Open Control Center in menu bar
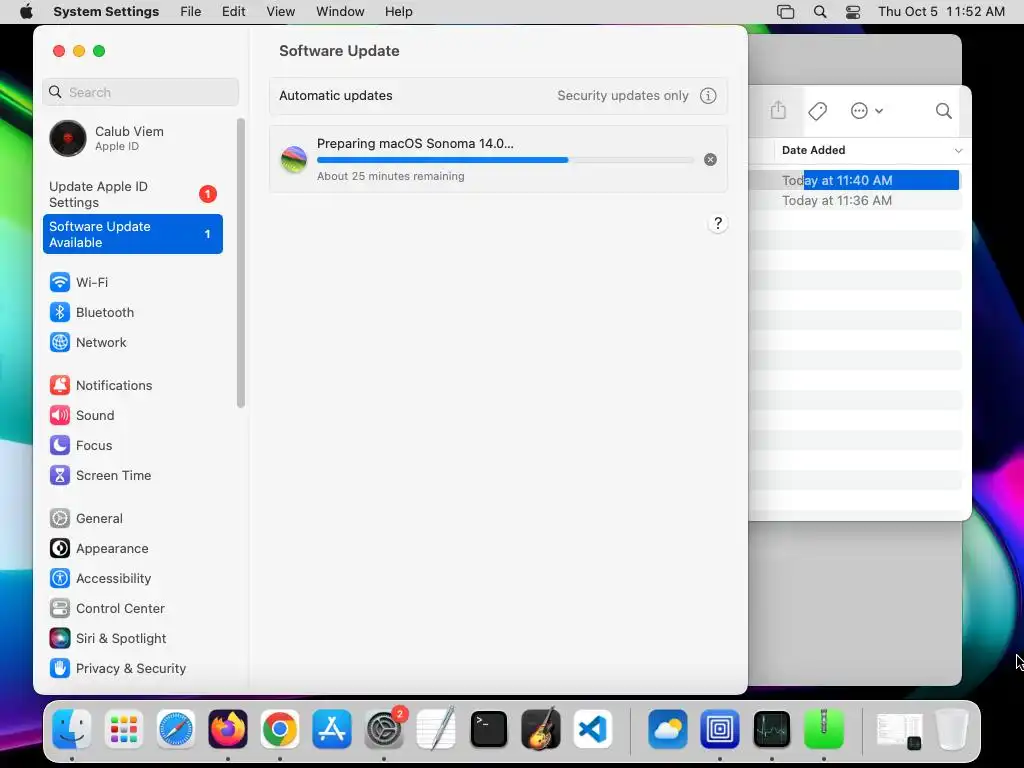The image size is (1024, 768). 853,12
